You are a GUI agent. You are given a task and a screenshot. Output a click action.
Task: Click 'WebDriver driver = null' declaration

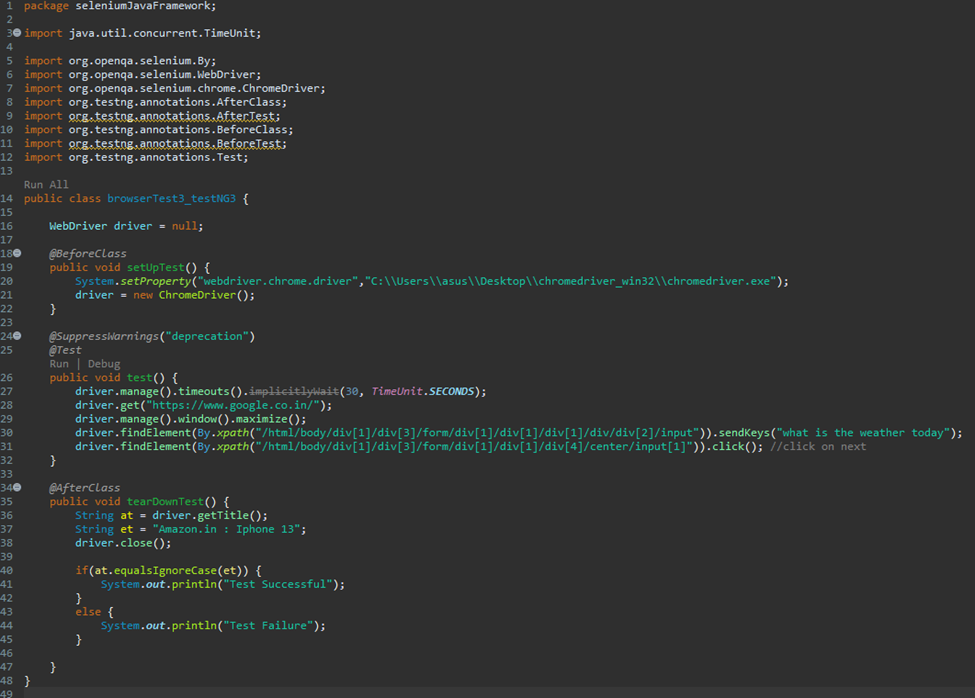[x=126, y=226]
